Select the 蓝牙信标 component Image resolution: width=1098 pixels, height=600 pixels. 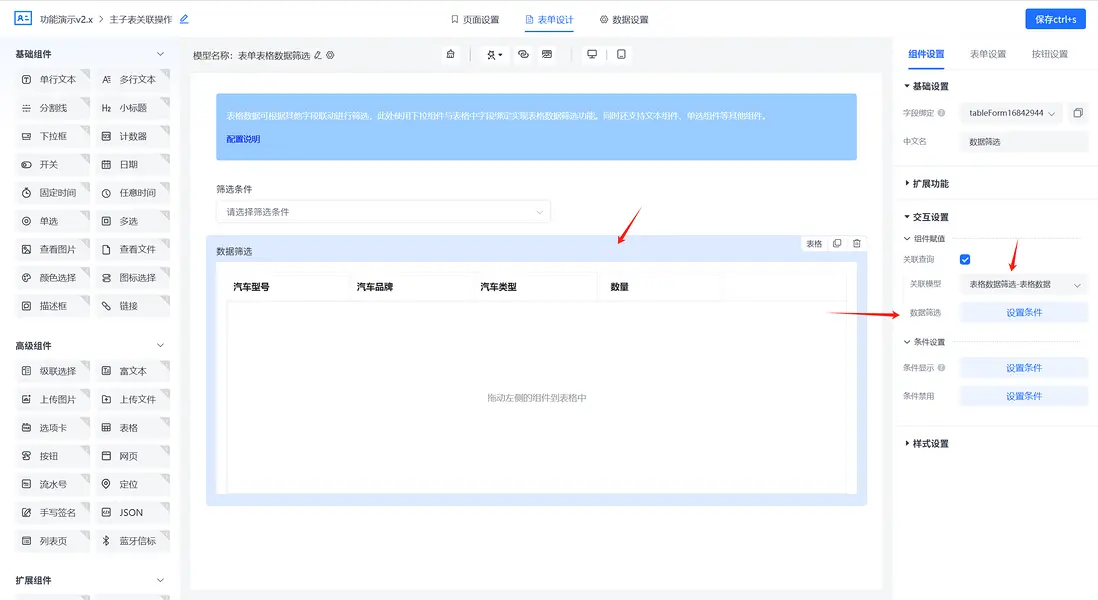point(133,540)
